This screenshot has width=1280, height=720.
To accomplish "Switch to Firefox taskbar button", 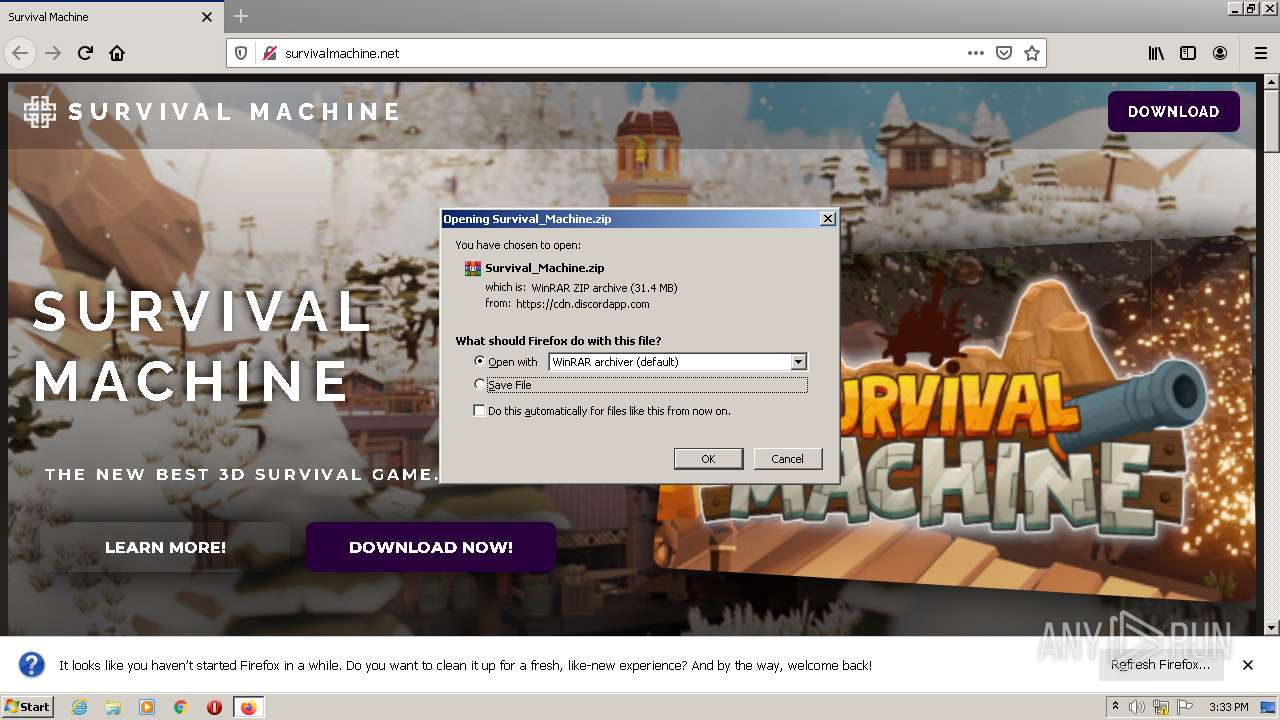I will coord(248,707).
